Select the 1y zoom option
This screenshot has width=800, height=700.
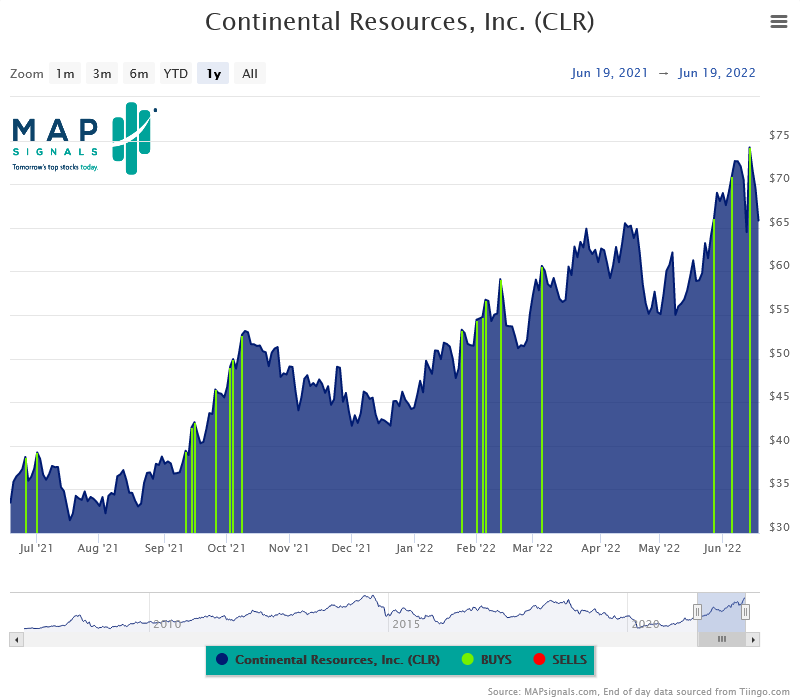coord(213,73)
